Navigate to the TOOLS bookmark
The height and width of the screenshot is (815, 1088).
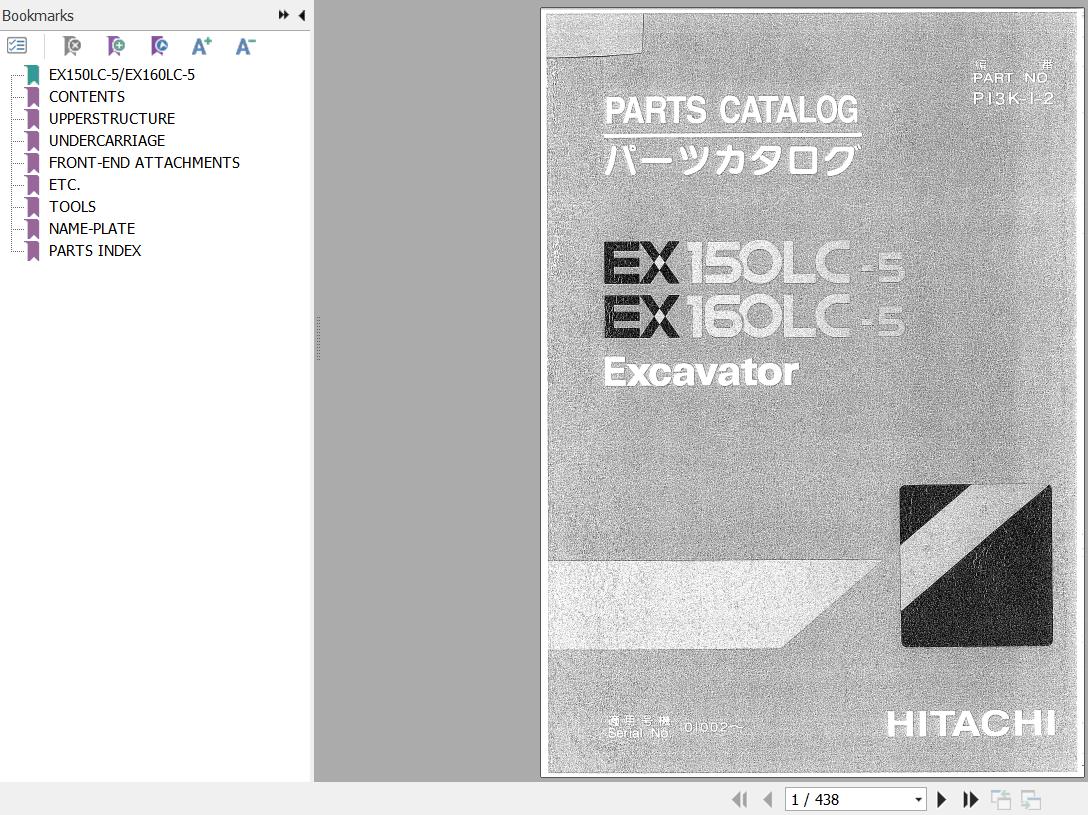point(72,207)
